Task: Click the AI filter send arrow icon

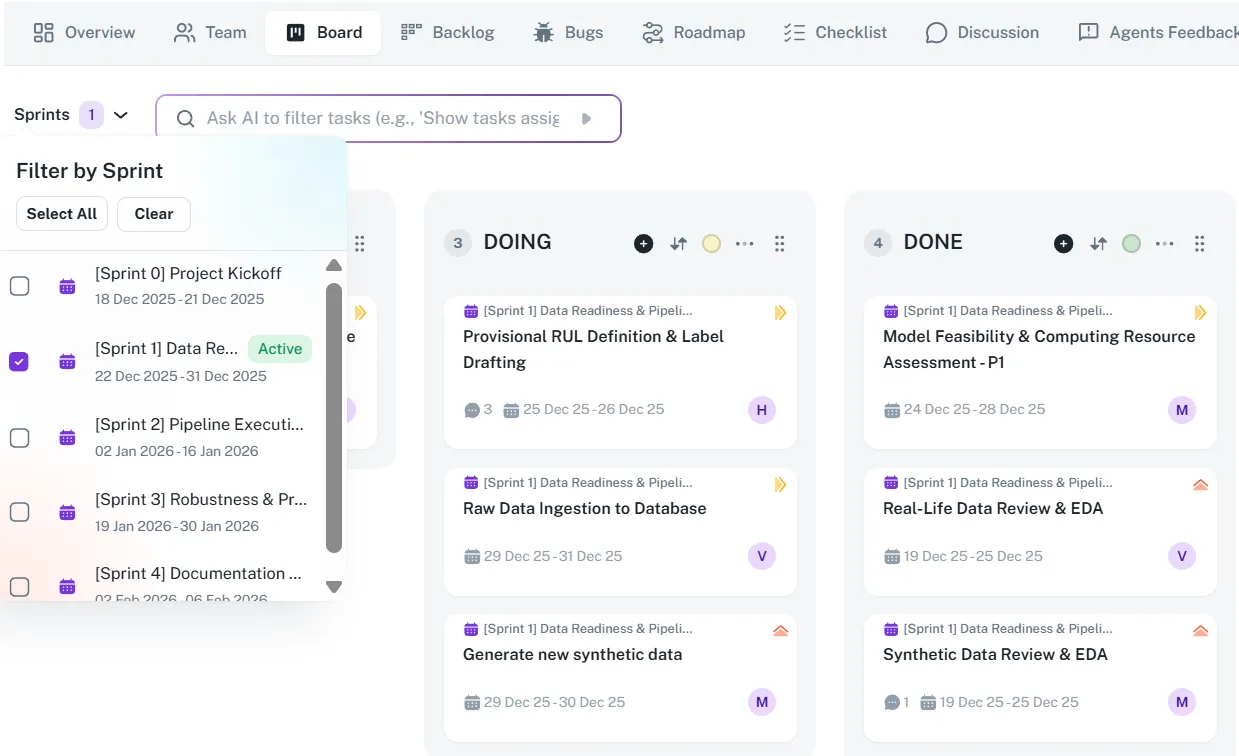Action: [586, 118]
